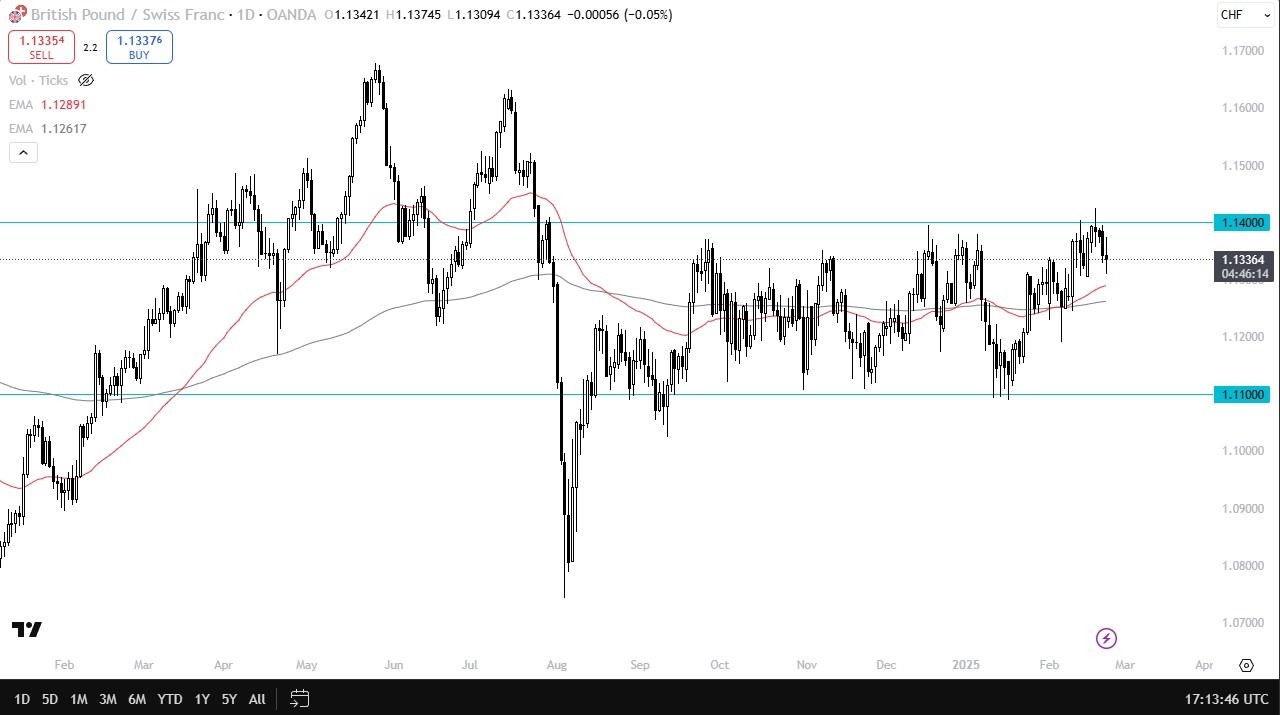Click the purple lightning bolt event icon
Image resolution: width=1280 pixels, height=715 pixels.
click(1106, 638)
